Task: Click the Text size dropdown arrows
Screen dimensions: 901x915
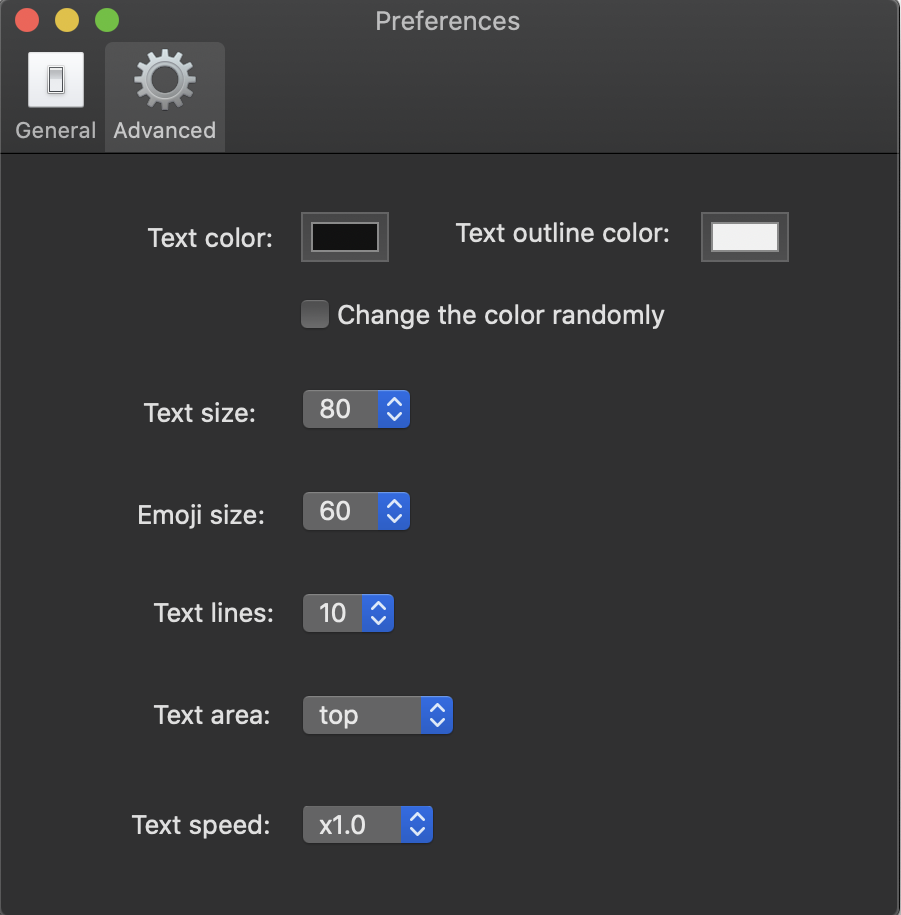Action: (394, 409)
